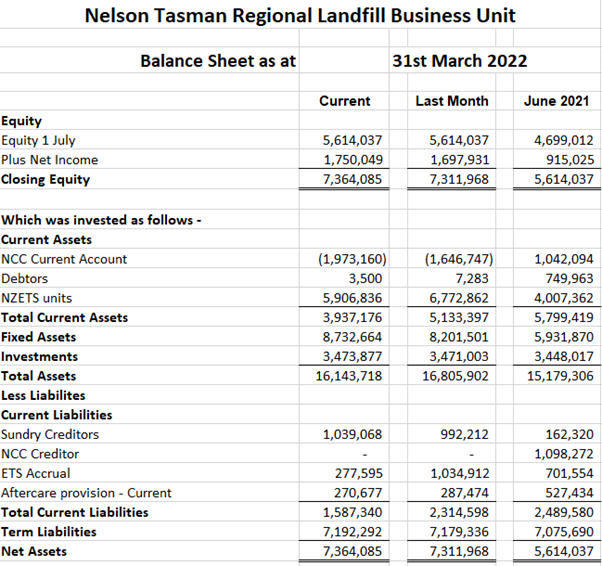This screenshot has width=602, height=566.
Task: Click the June 2021 total 5,799,419
Action: pos(564,318)
